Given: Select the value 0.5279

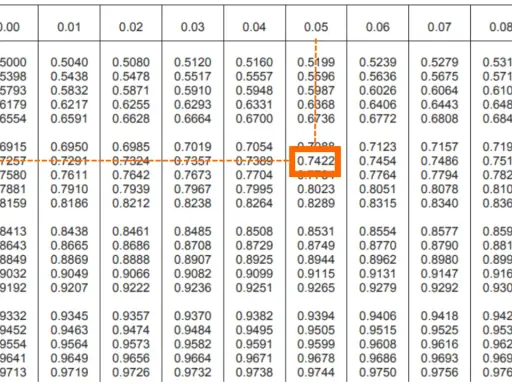Looking at the screenshot, I should [439, 62].
